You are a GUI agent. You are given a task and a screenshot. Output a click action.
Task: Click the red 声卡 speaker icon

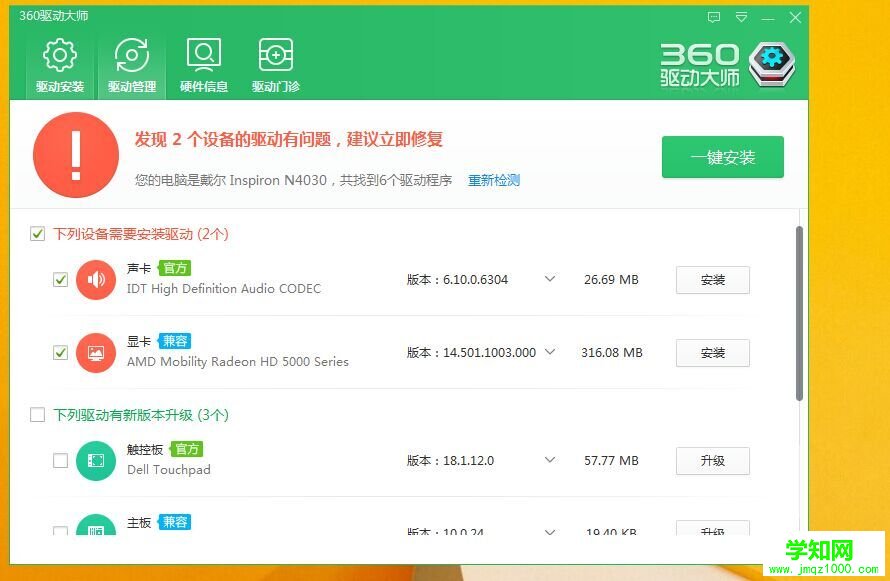96,279
